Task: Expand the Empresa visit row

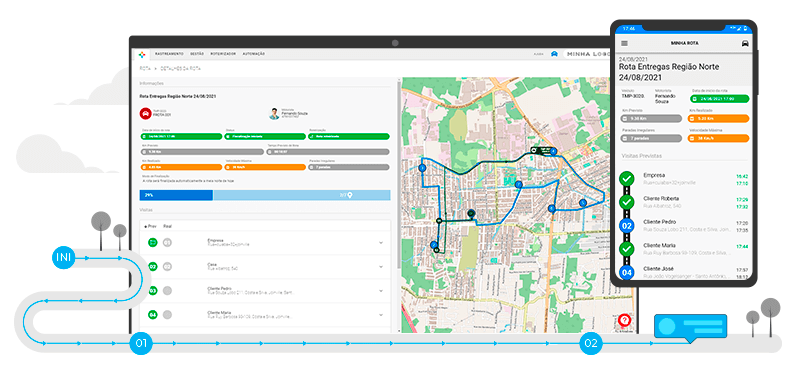Action: 381,243
